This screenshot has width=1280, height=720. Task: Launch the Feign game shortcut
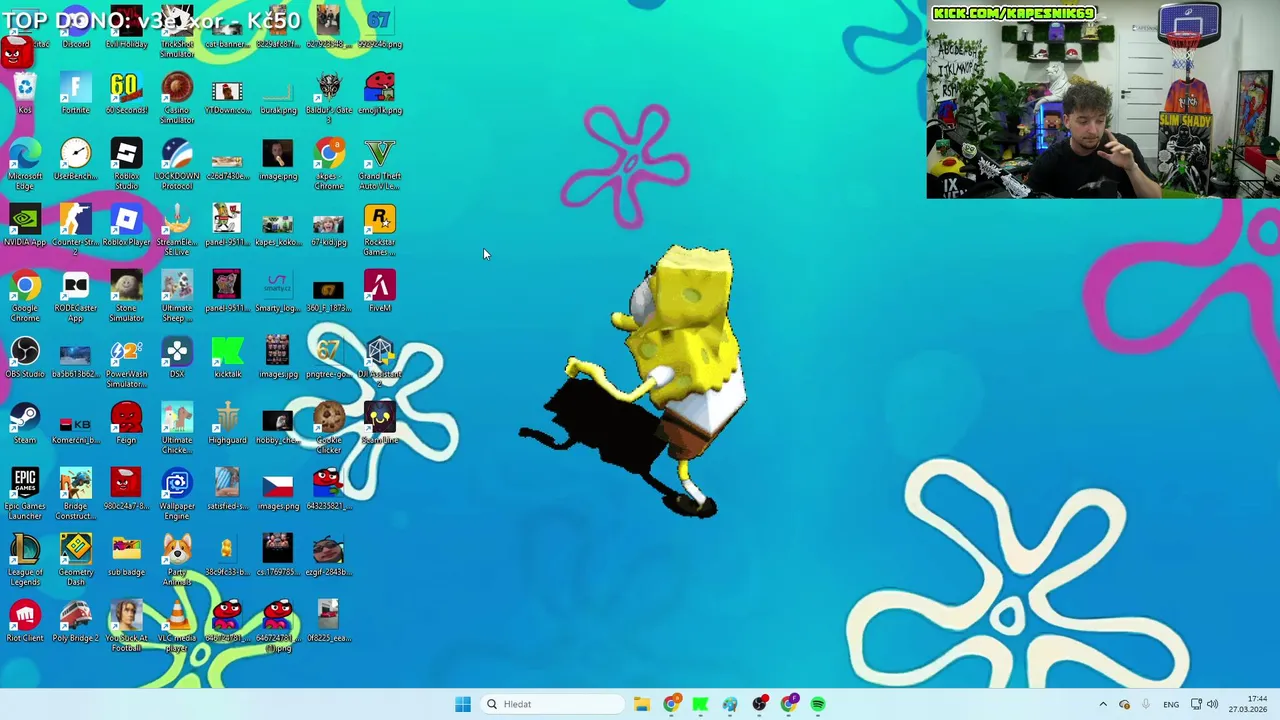pos(126,424)
